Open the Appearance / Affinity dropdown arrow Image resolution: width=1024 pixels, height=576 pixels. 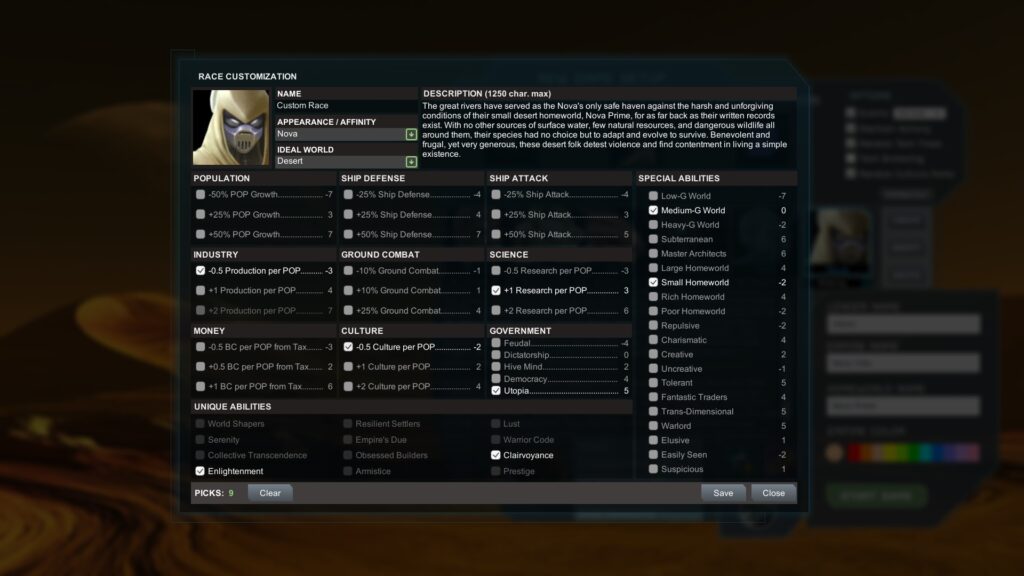(411, 134)
